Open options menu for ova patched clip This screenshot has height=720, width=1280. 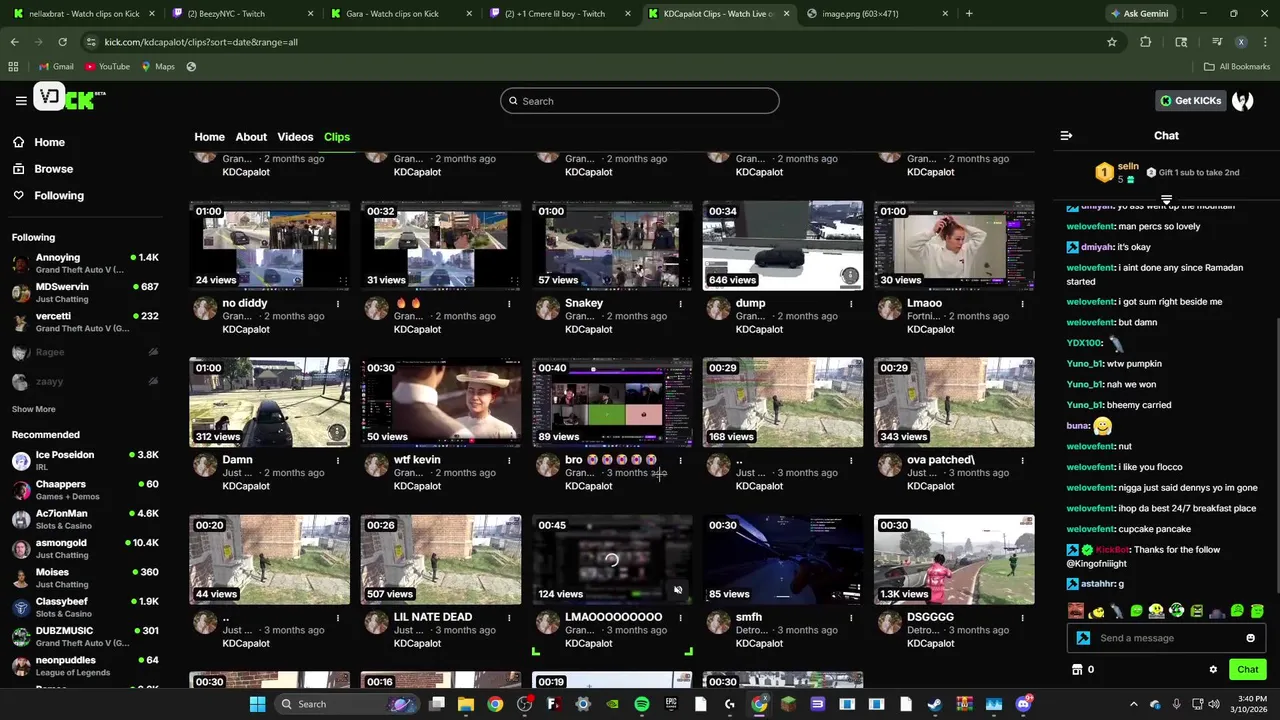coord(1023,460)
